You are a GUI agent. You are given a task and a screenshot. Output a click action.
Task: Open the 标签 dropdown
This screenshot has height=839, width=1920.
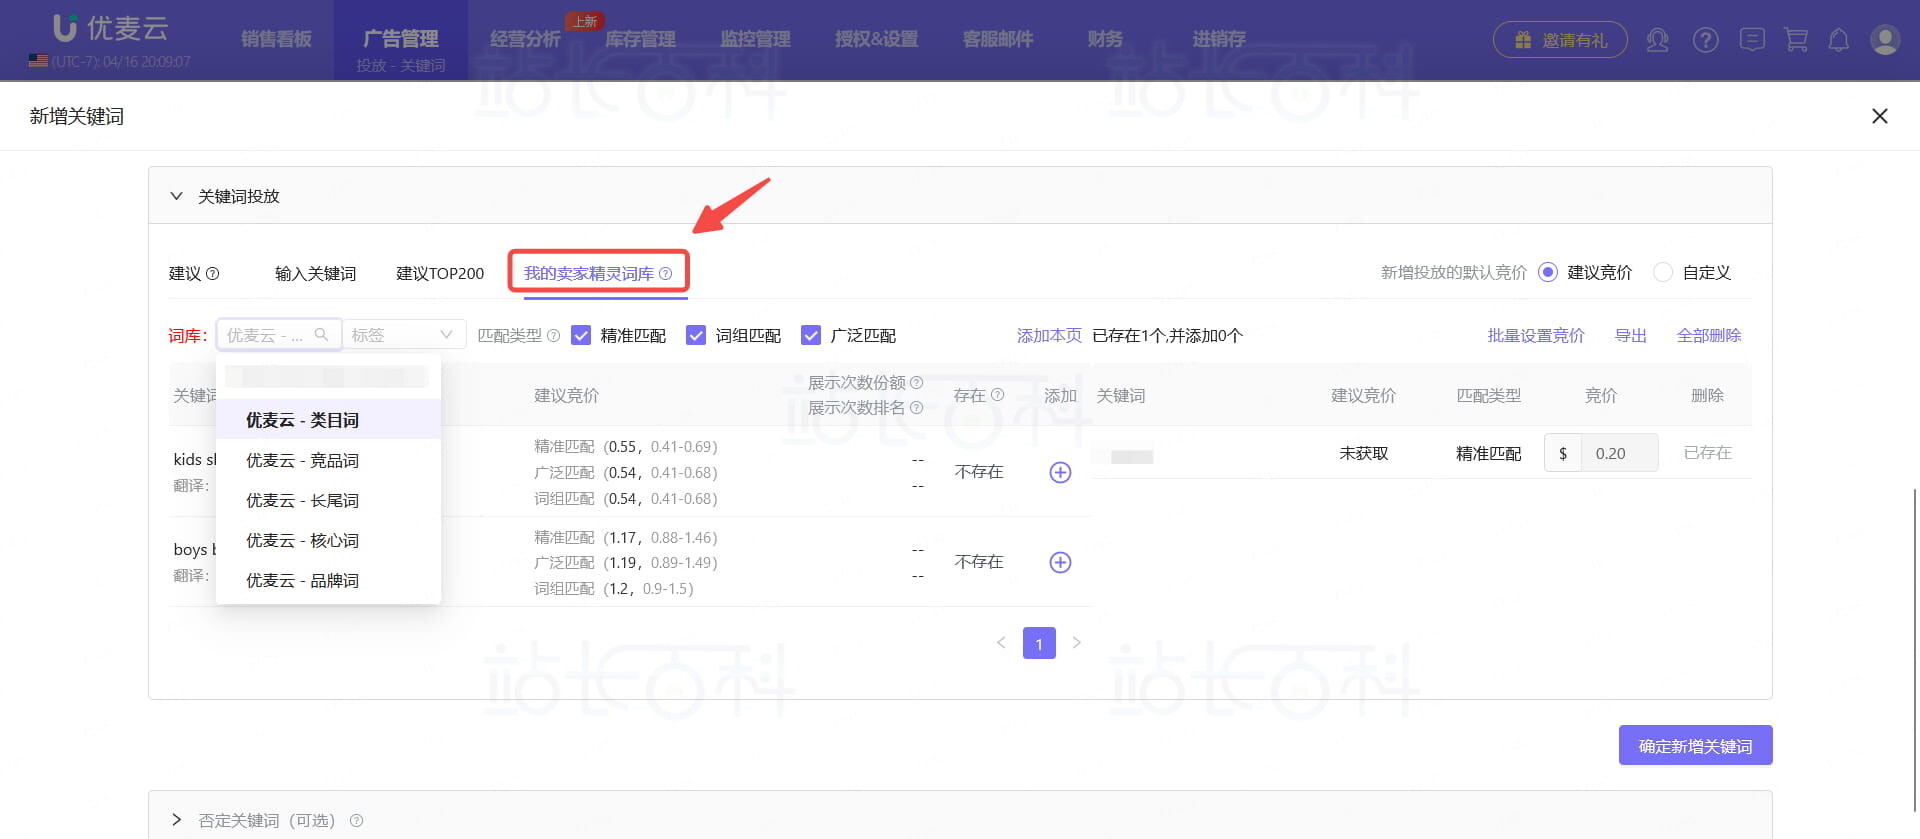pos(404,335)
